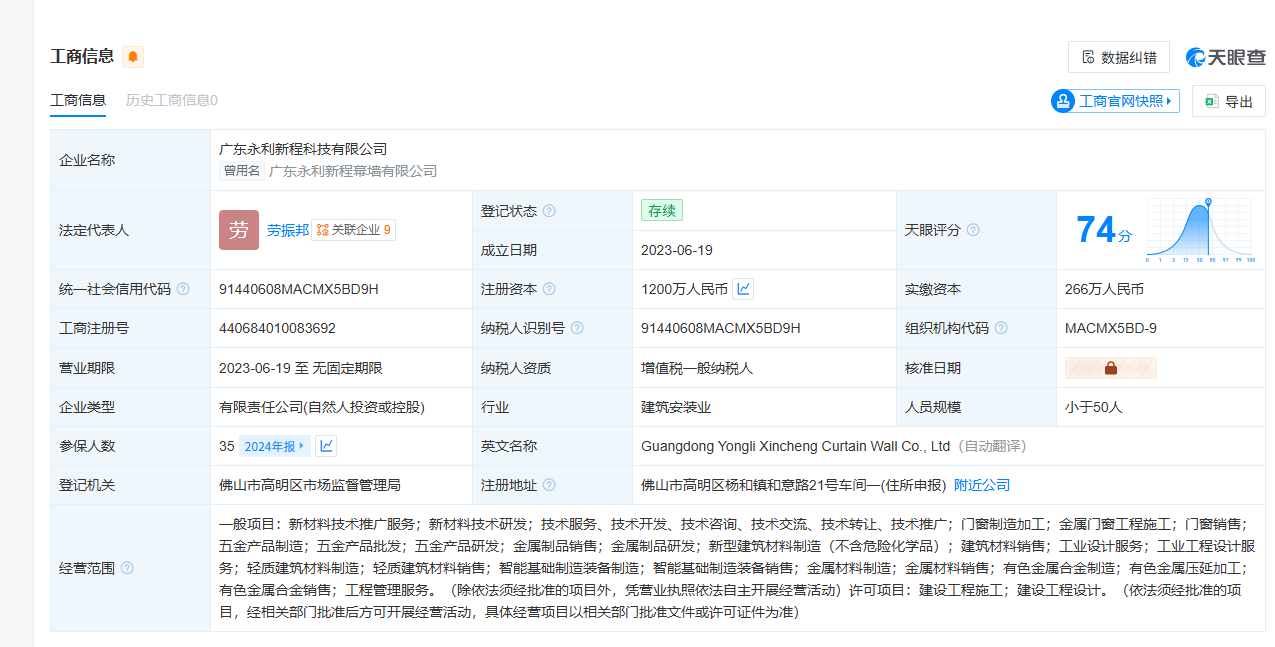Click the locked 核准日期 padlock icon
The image size is (1275, 647).
tap(1110, 368)
